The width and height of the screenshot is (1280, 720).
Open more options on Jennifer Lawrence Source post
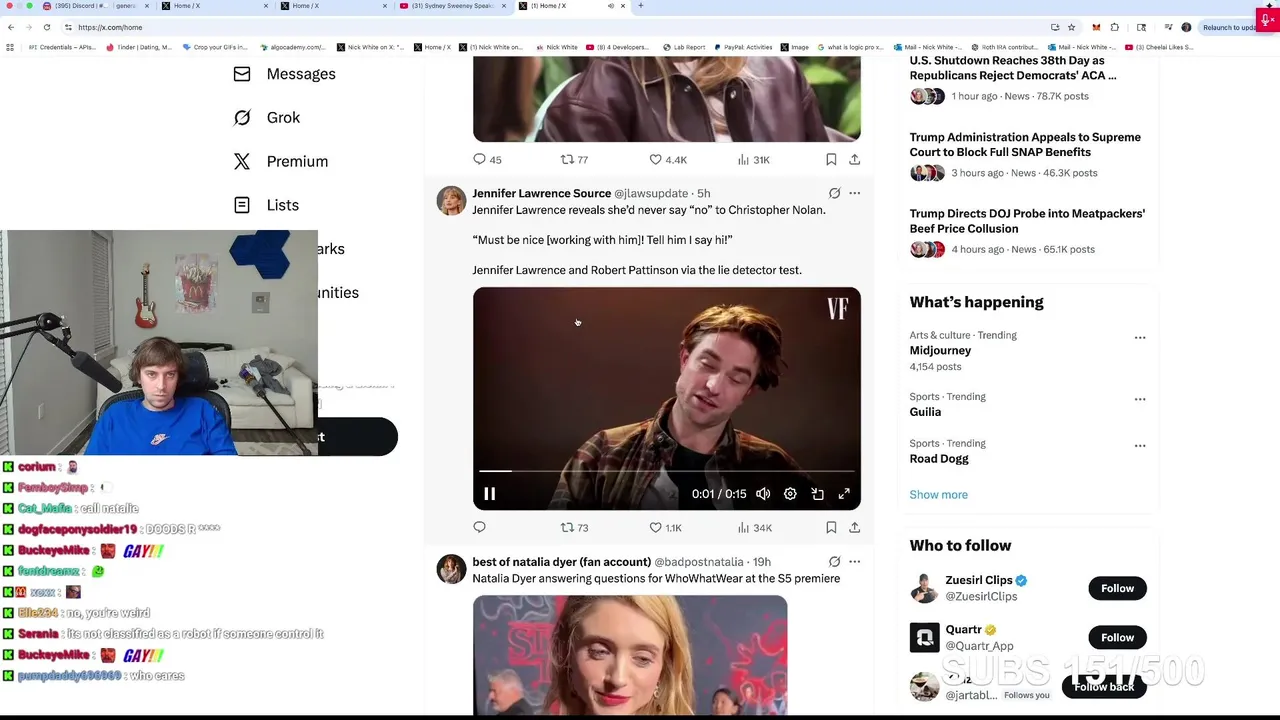coord(854,193)
